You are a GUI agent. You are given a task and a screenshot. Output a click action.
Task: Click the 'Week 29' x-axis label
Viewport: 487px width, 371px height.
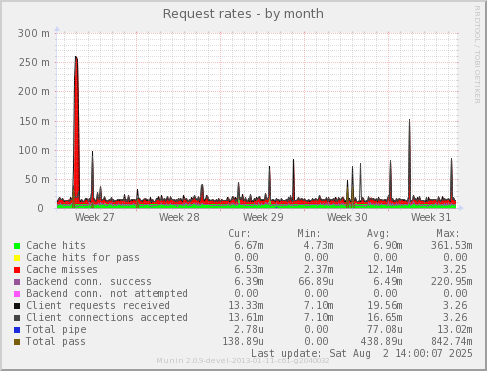(x=263, y=218)
